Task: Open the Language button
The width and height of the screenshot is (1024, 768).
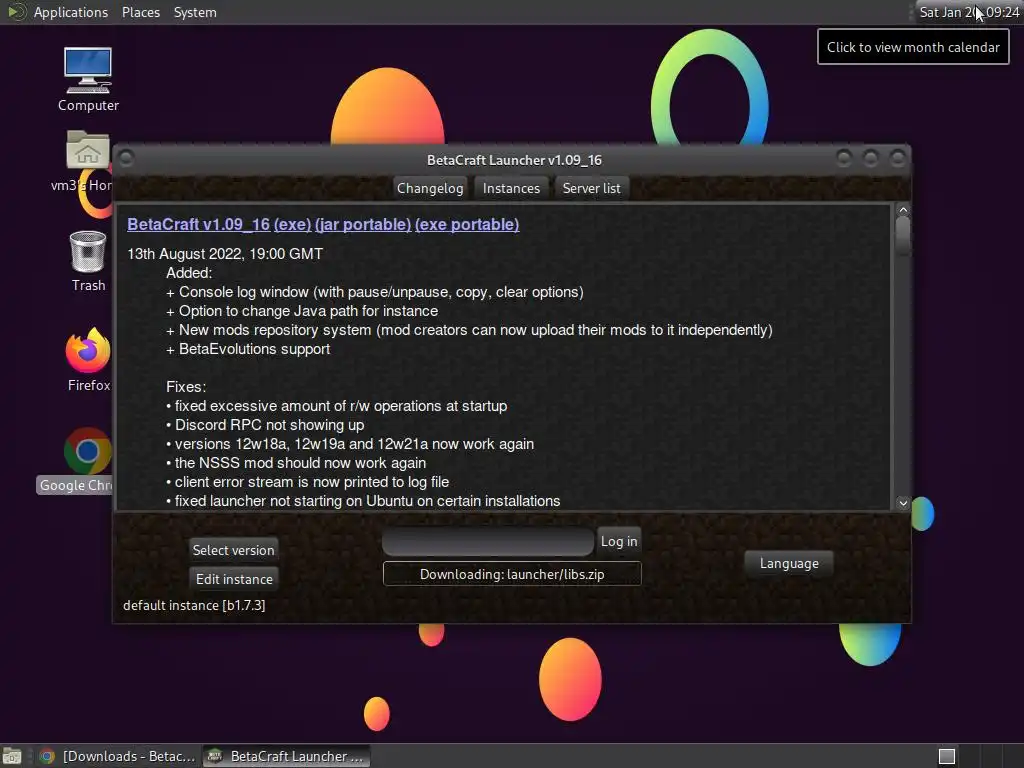Action: tap(789, 564)
